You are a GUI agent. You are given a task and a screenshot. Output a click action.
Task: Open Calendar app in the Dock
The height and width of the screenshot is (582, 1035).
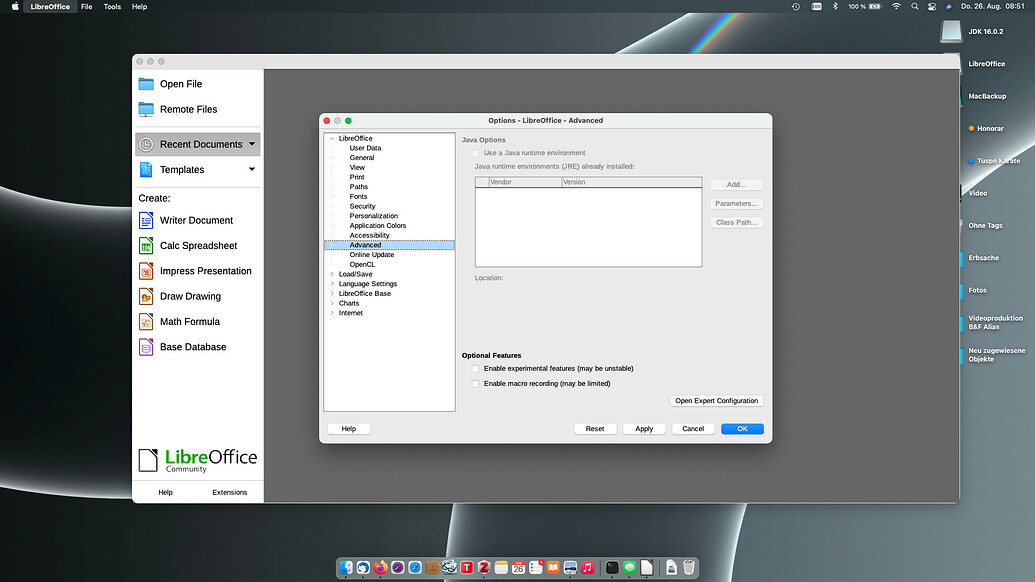518,567
